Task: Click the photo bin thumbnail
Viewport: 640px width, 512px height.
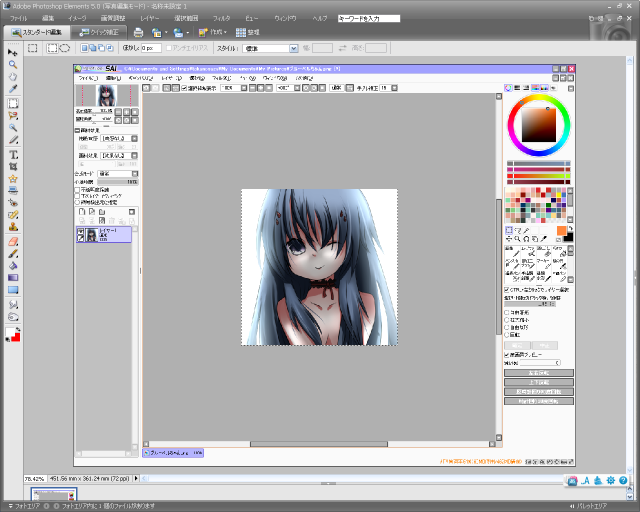Action: (x=53, y=495)
